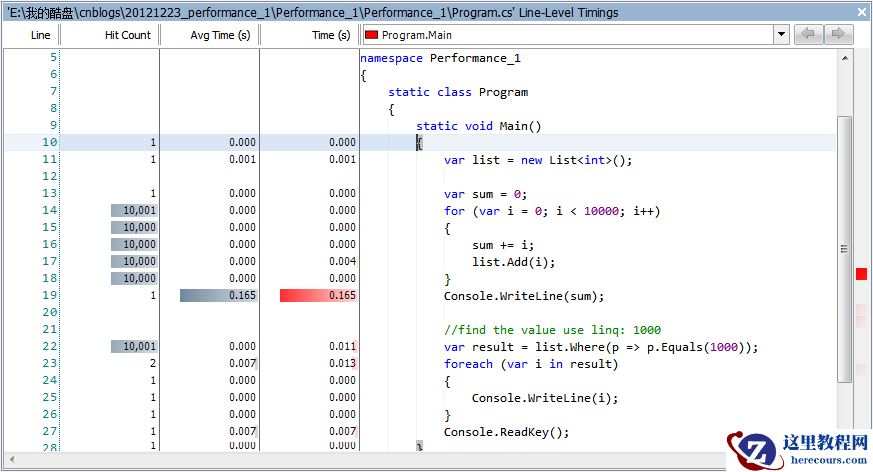Open the Program.Main method dropdown
This screenshot has height=472, width=873.
point(575,35)
